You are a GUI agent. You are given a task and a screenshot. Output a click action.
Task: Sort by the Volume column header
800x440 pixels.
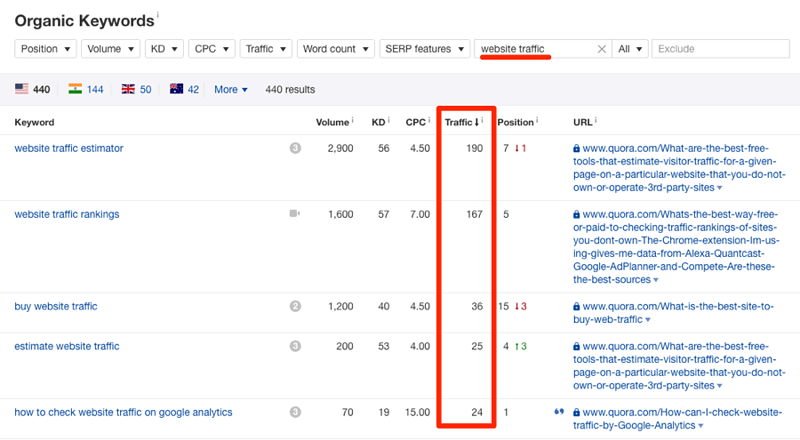tap(332, 122)
